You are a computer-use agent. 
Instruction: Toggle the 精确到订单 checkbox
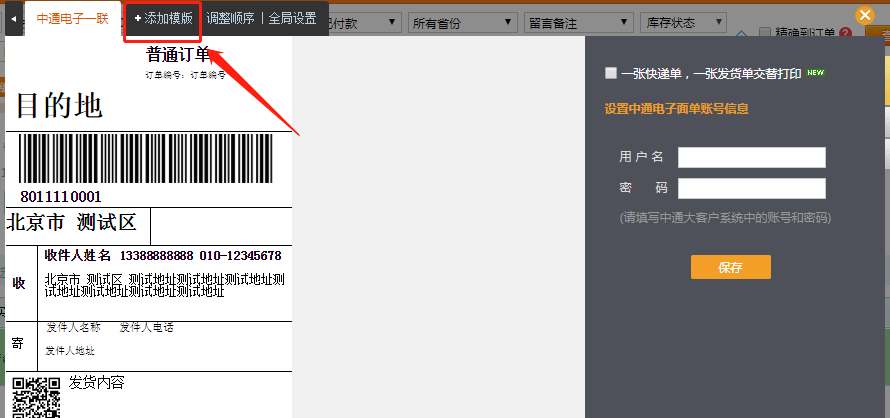[766, 34]
